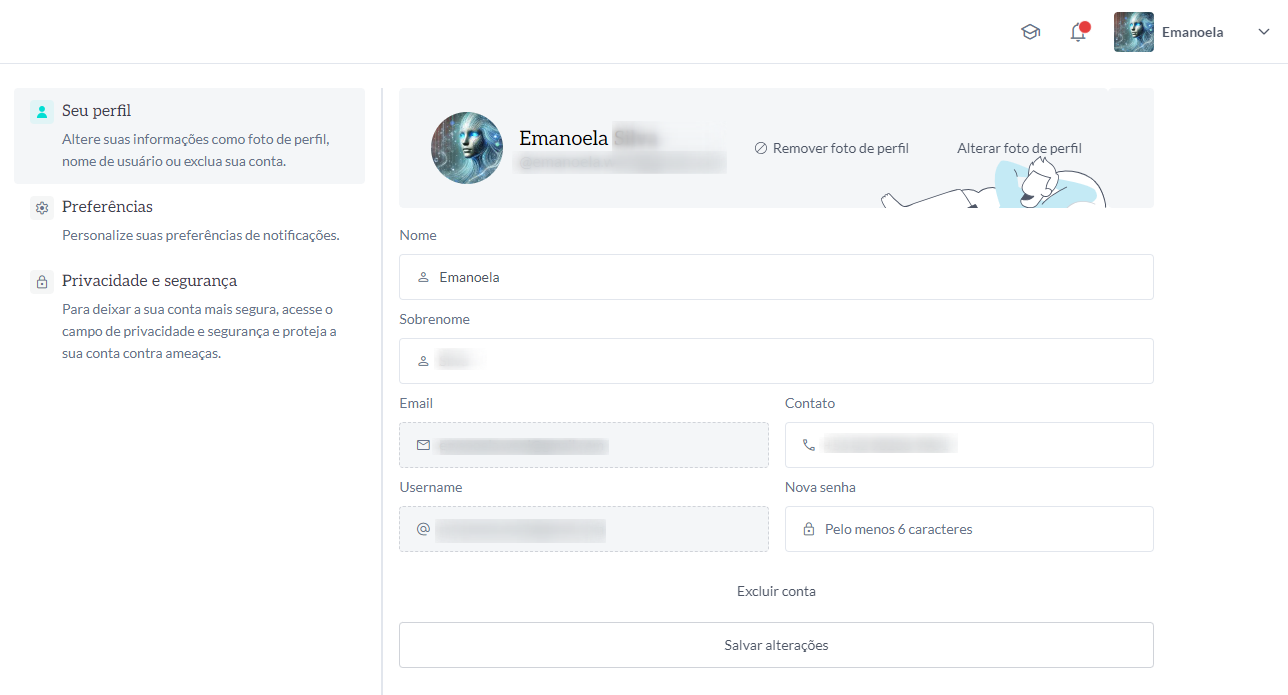Click the header user avatar thumbnail
This screenshot has height=695, width=1288.
click(1134, 32)
